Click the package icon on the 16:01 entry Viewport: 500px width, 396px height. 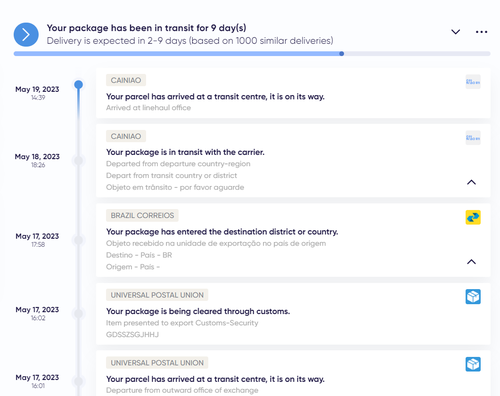pos(473,364)
